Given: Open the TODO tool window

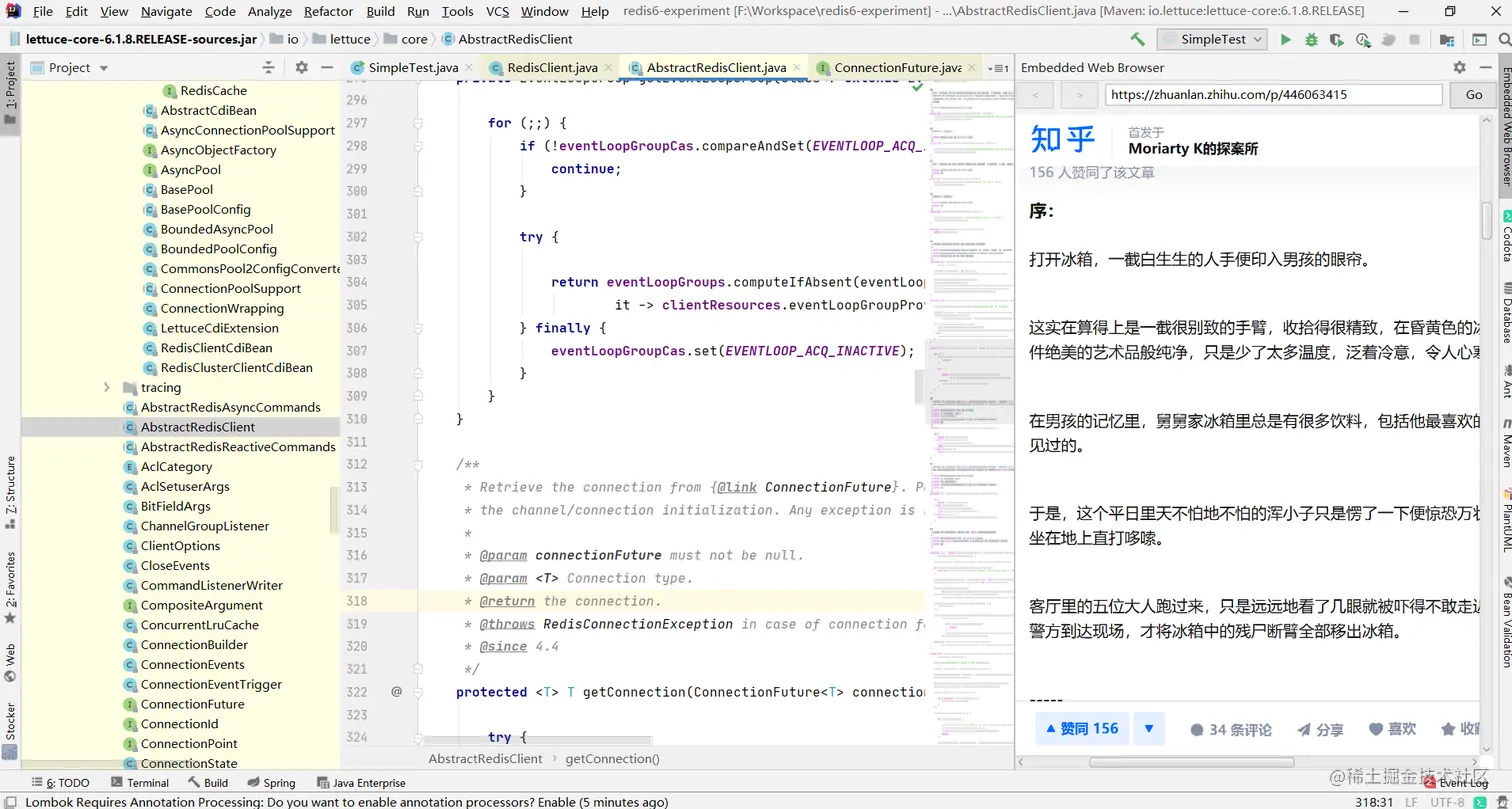Looking at the screenshot, I should 61,783.
